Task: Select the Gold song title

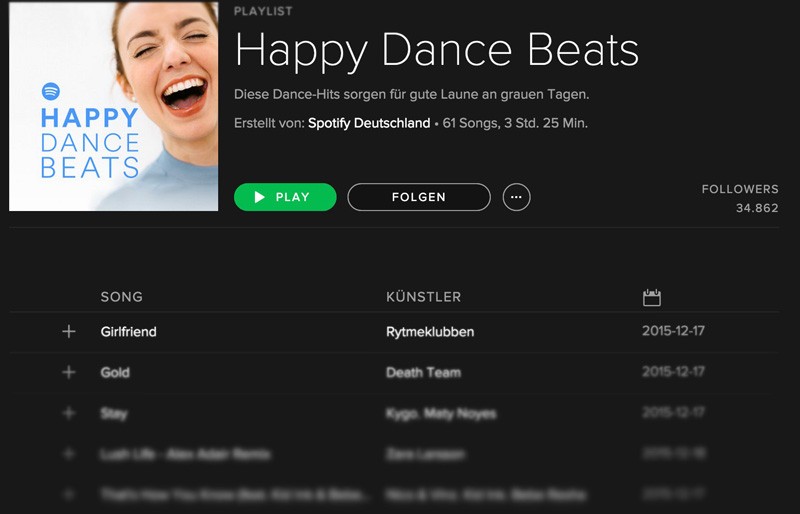Action: pos(115,372)
